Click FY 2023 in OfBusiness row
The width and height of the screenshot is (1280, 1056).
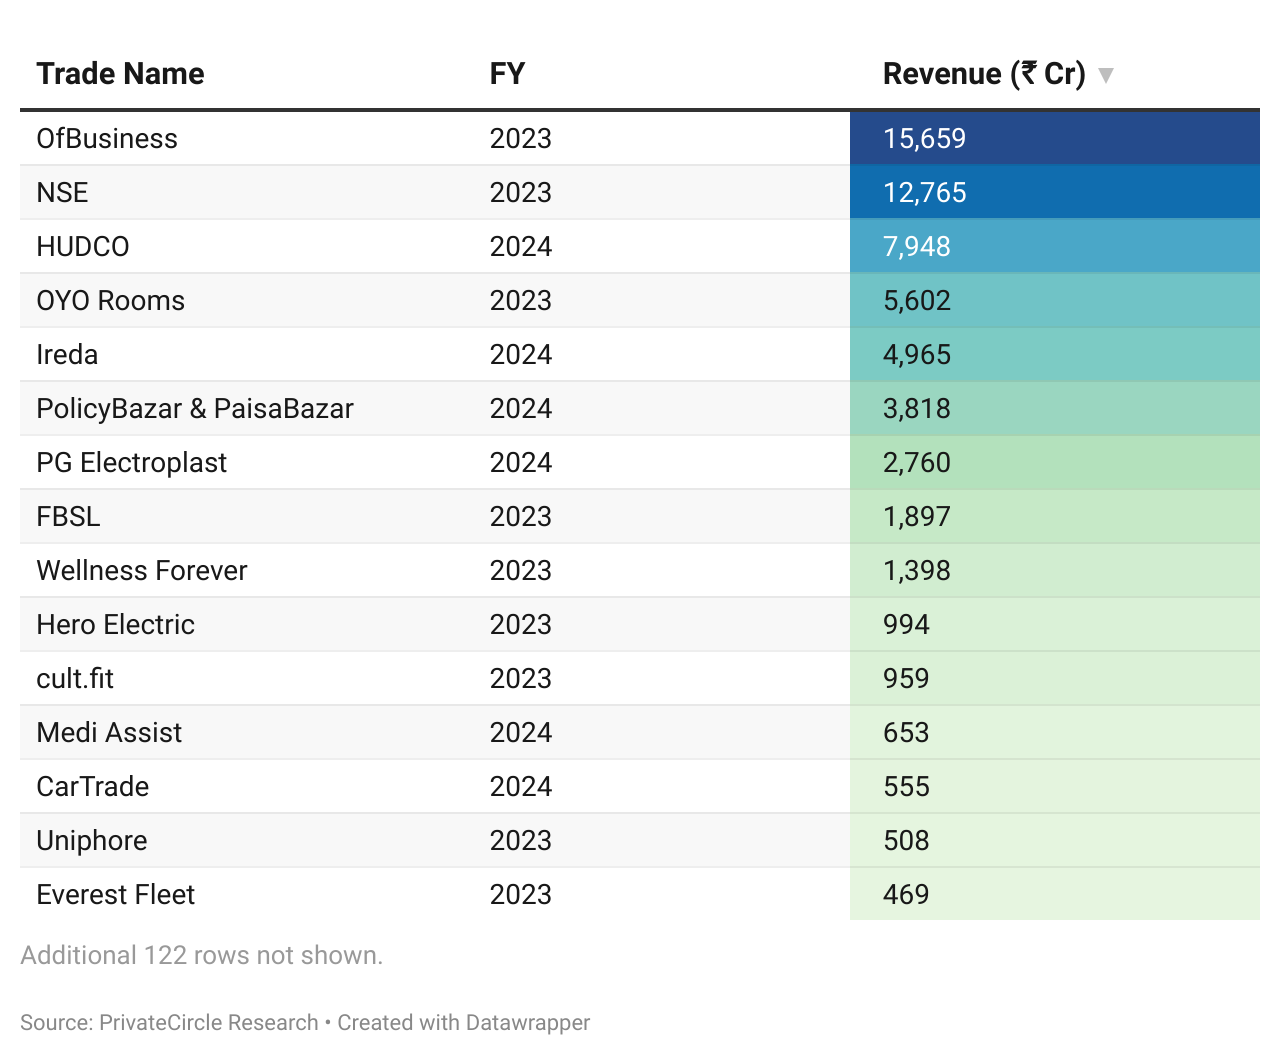[x=521, y=139]
